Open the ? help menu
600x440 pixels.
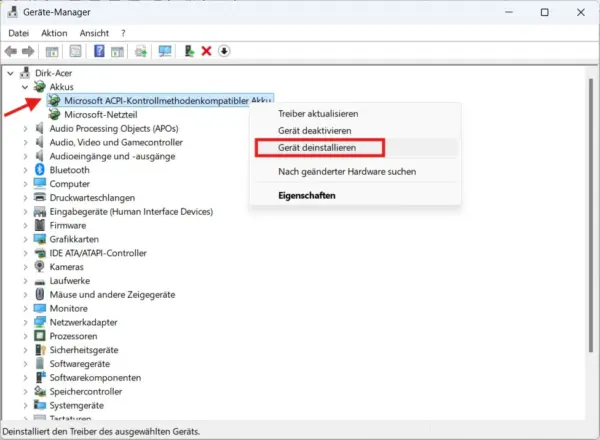pos(123,33)
